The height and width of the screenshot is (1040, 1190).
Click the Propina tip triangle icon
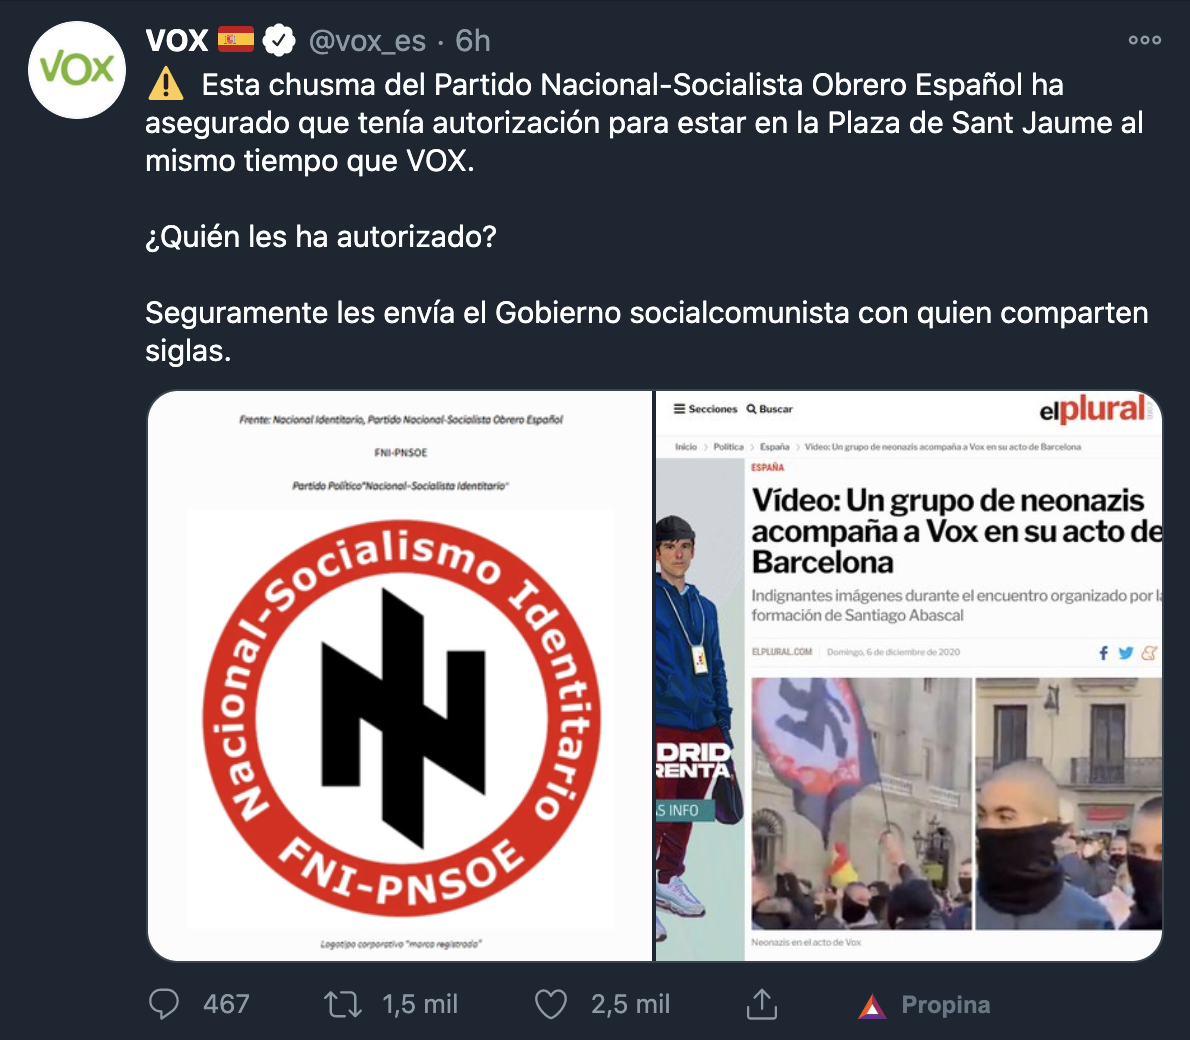click(x=872, y=1006)
